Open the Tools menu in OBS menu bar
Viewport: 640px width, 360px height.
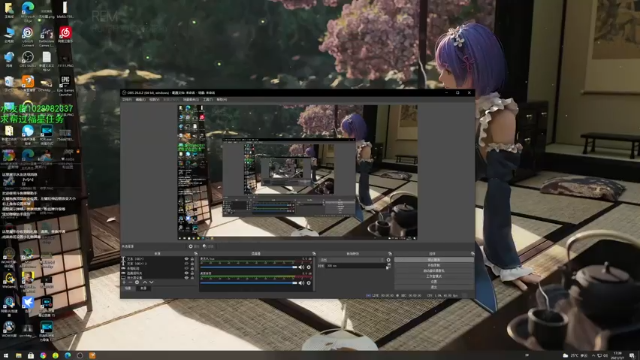208,100
